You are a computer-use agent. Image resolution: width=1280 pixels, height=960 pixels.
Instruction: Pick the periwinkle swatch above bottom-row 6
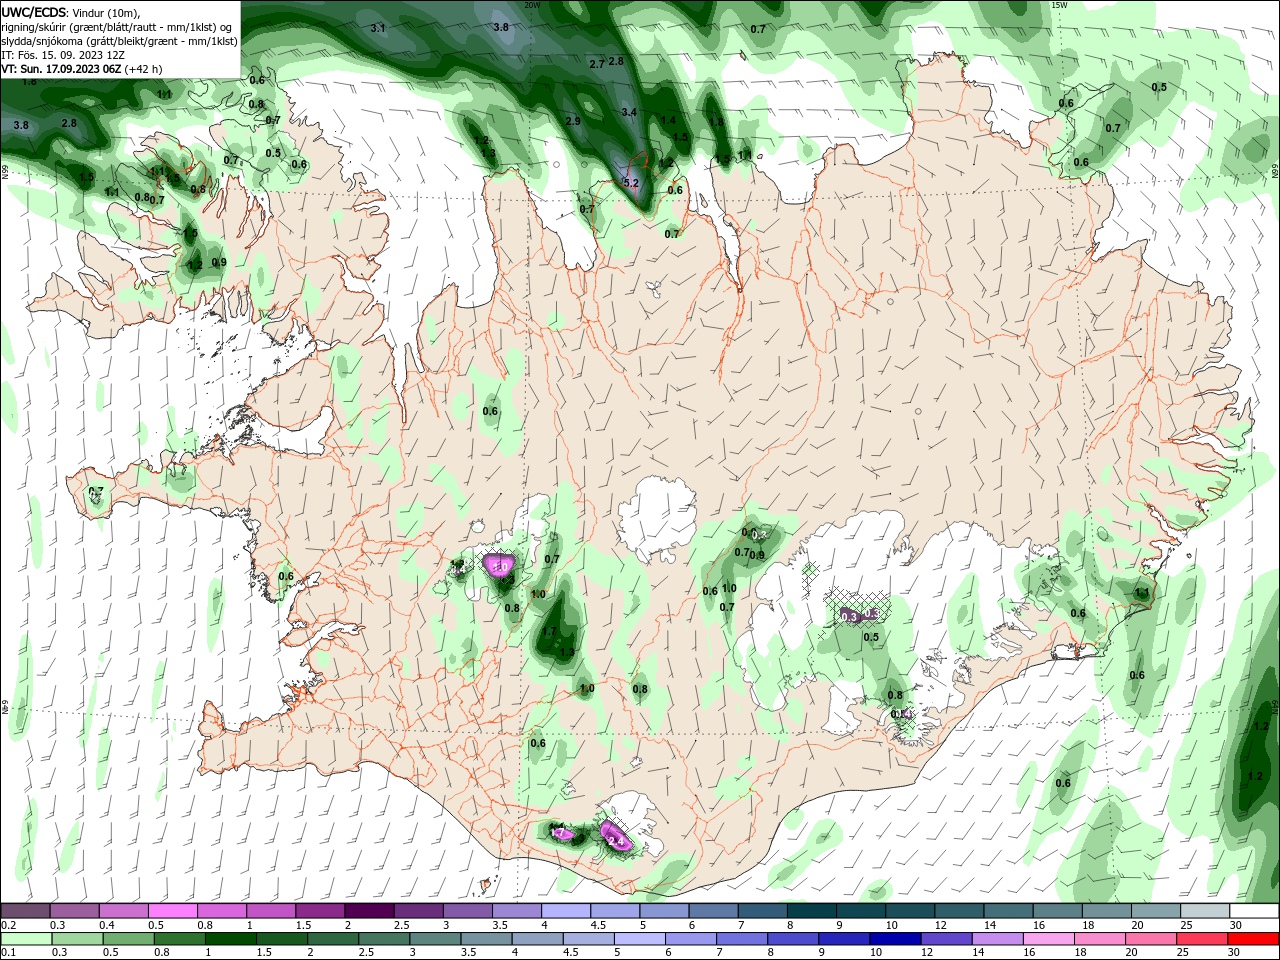(690, 939)
